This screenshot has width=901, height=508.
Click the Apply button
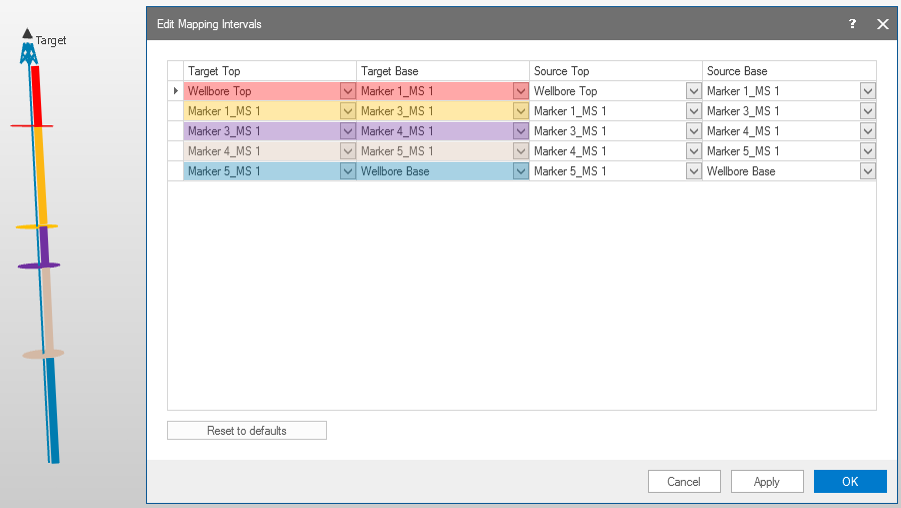tap(766, 482)
